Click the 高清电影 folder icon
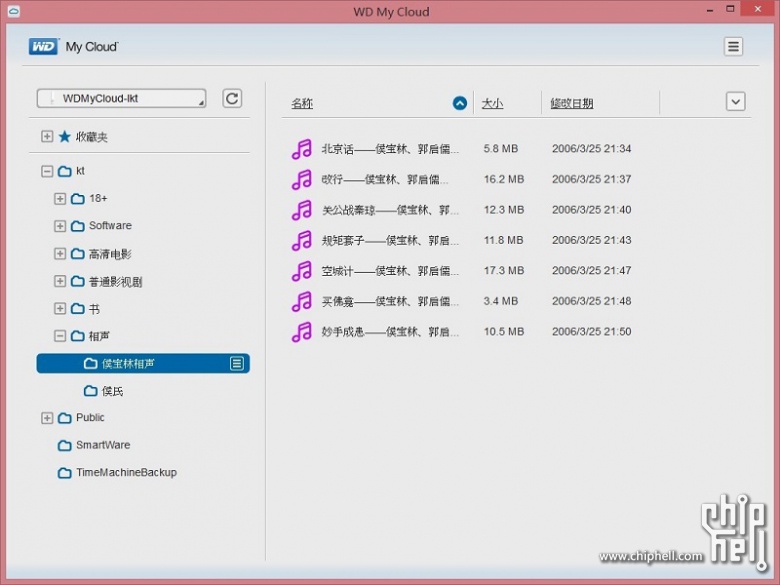The width and height of the screenshot is (780, 585). [78, 254]
